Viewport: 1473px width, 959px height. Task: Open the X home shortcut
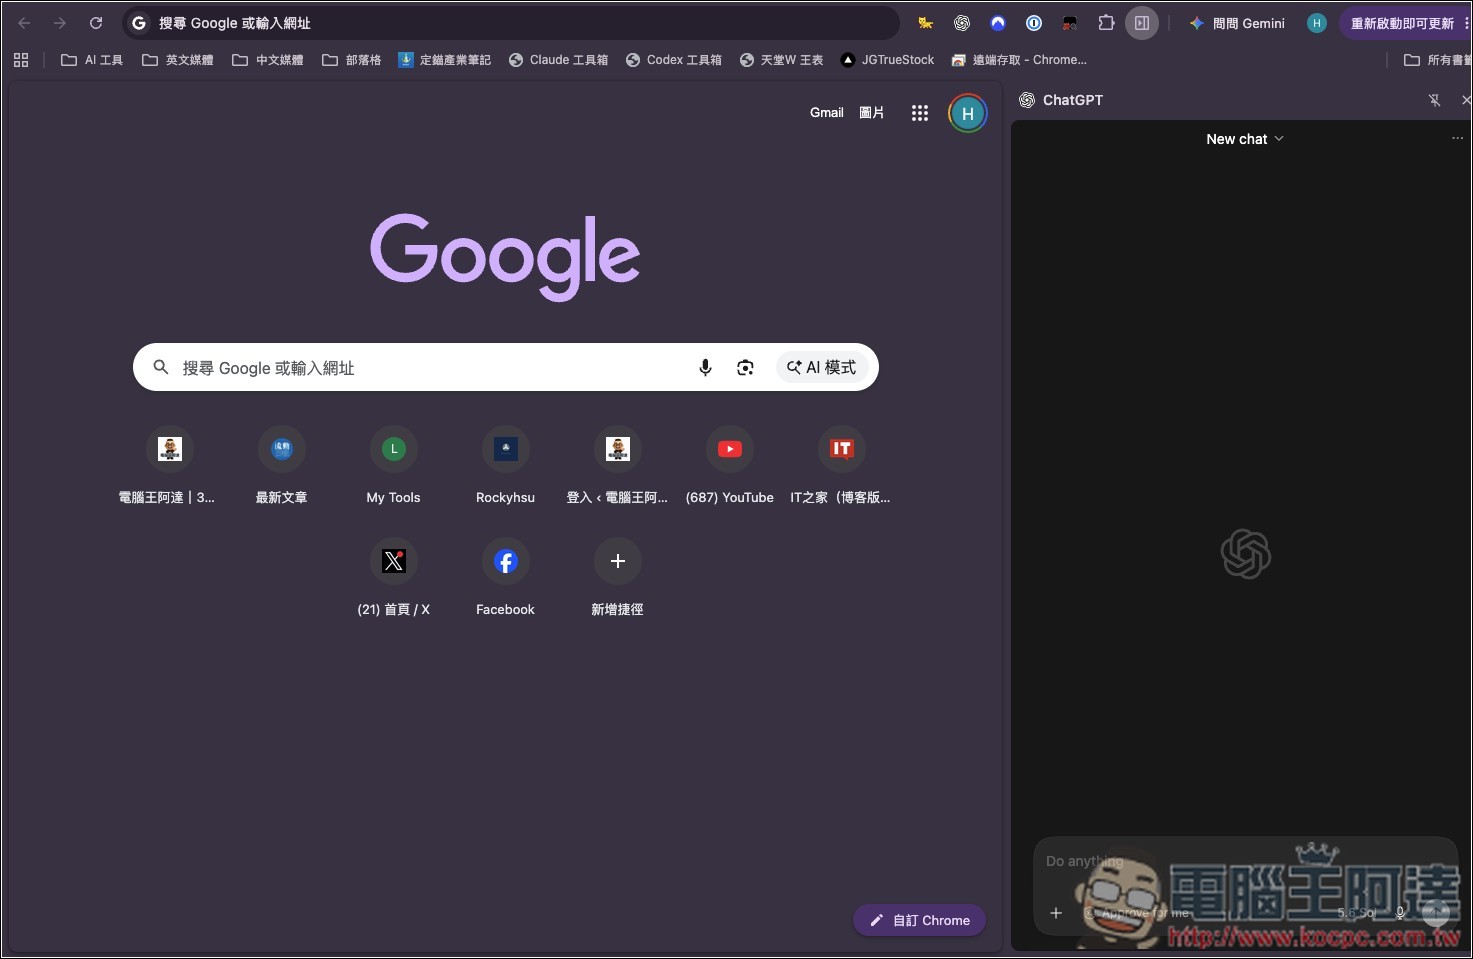[394, 578]
